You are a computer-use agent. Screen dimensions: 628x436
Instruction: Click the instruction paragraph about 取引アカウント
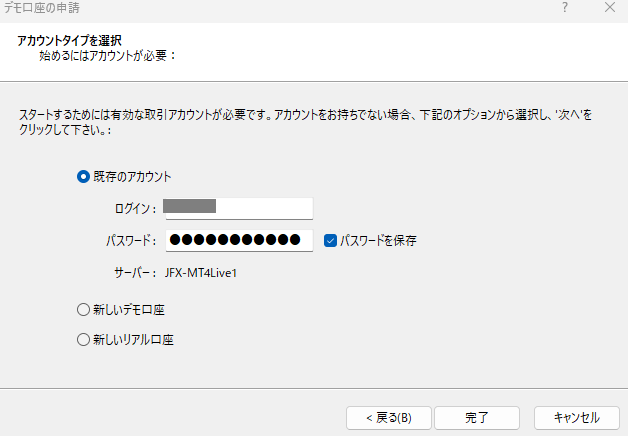tap(305, 122)
